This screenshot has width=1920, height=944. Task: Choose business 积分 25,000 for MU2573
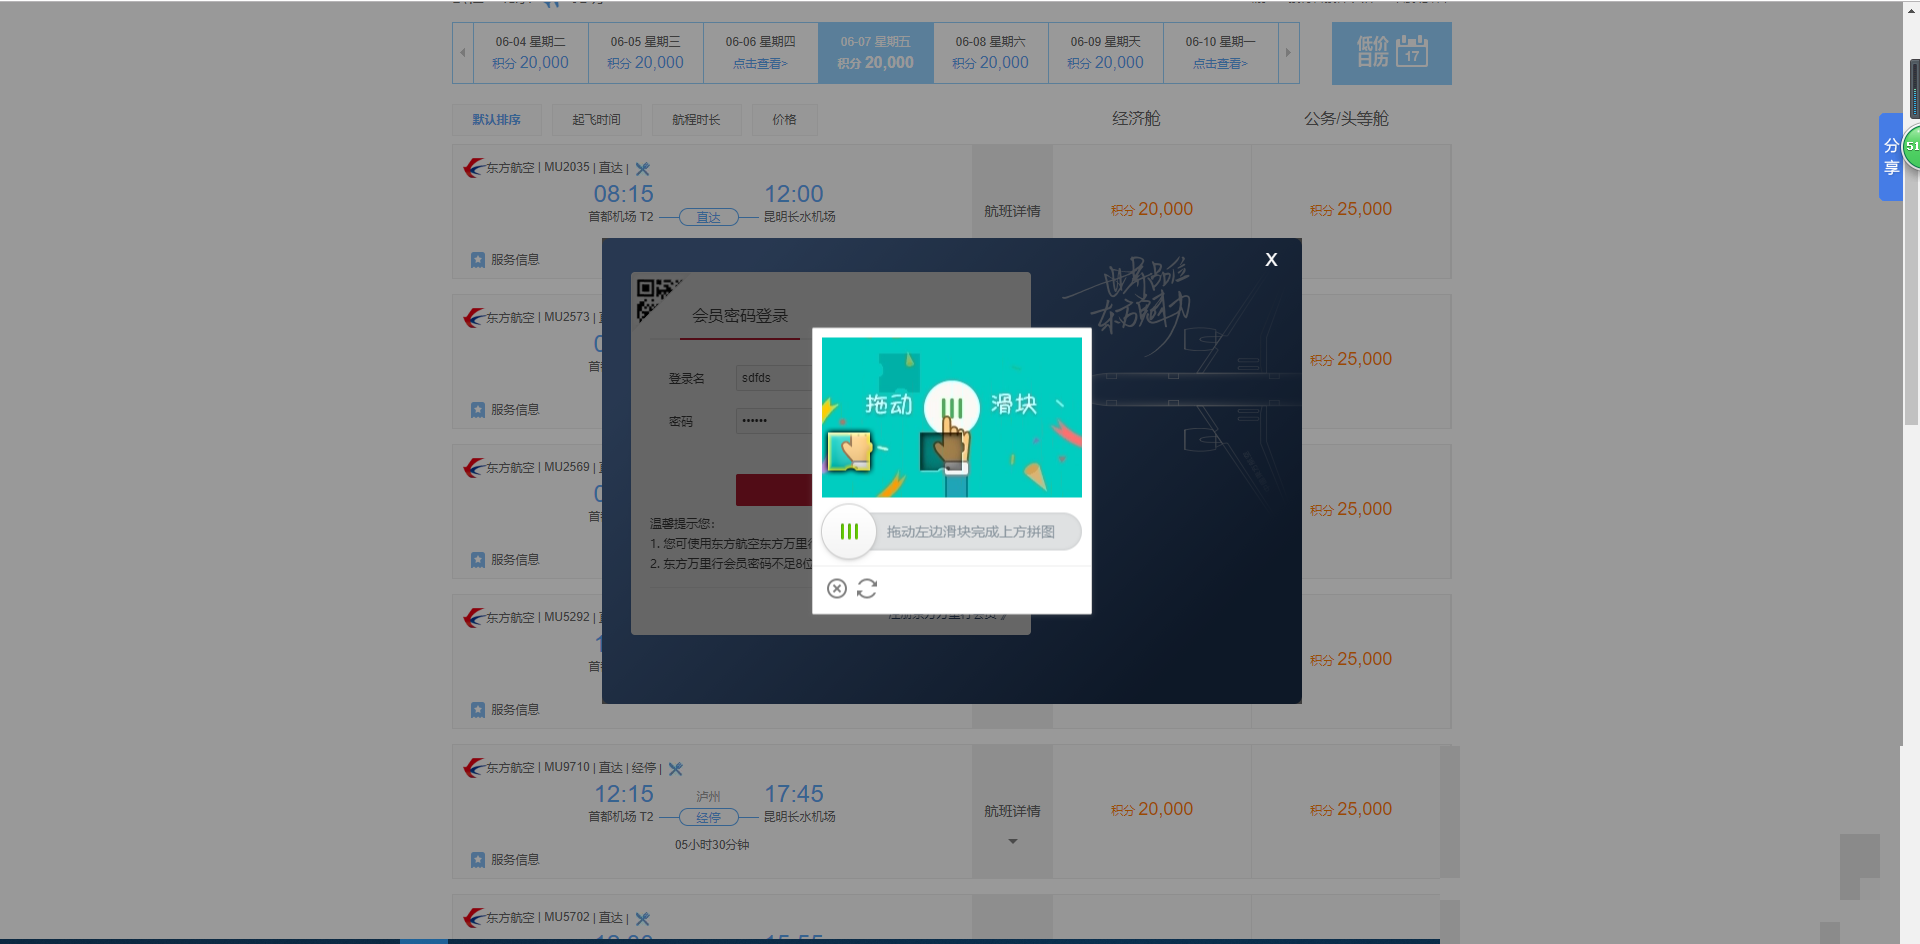coord(1351,359)
